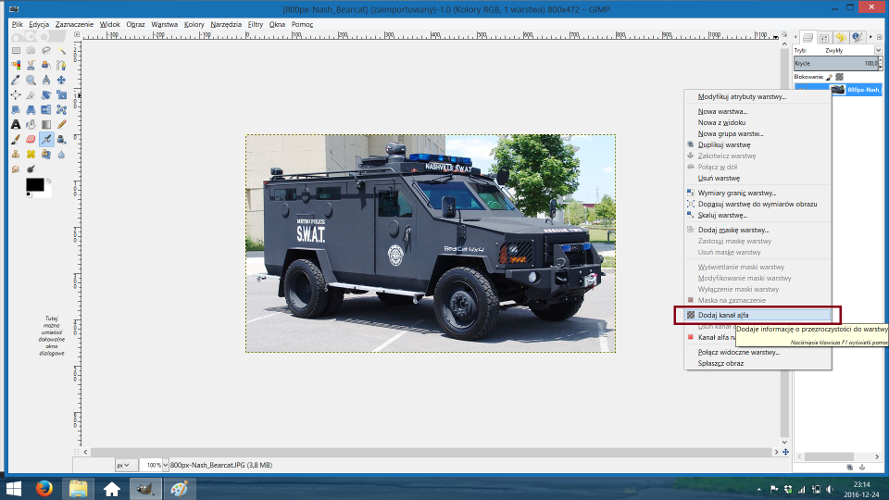This screenshot has height=500, width=889.
Task: Select the Crop tool
Action: pos(31,95)
